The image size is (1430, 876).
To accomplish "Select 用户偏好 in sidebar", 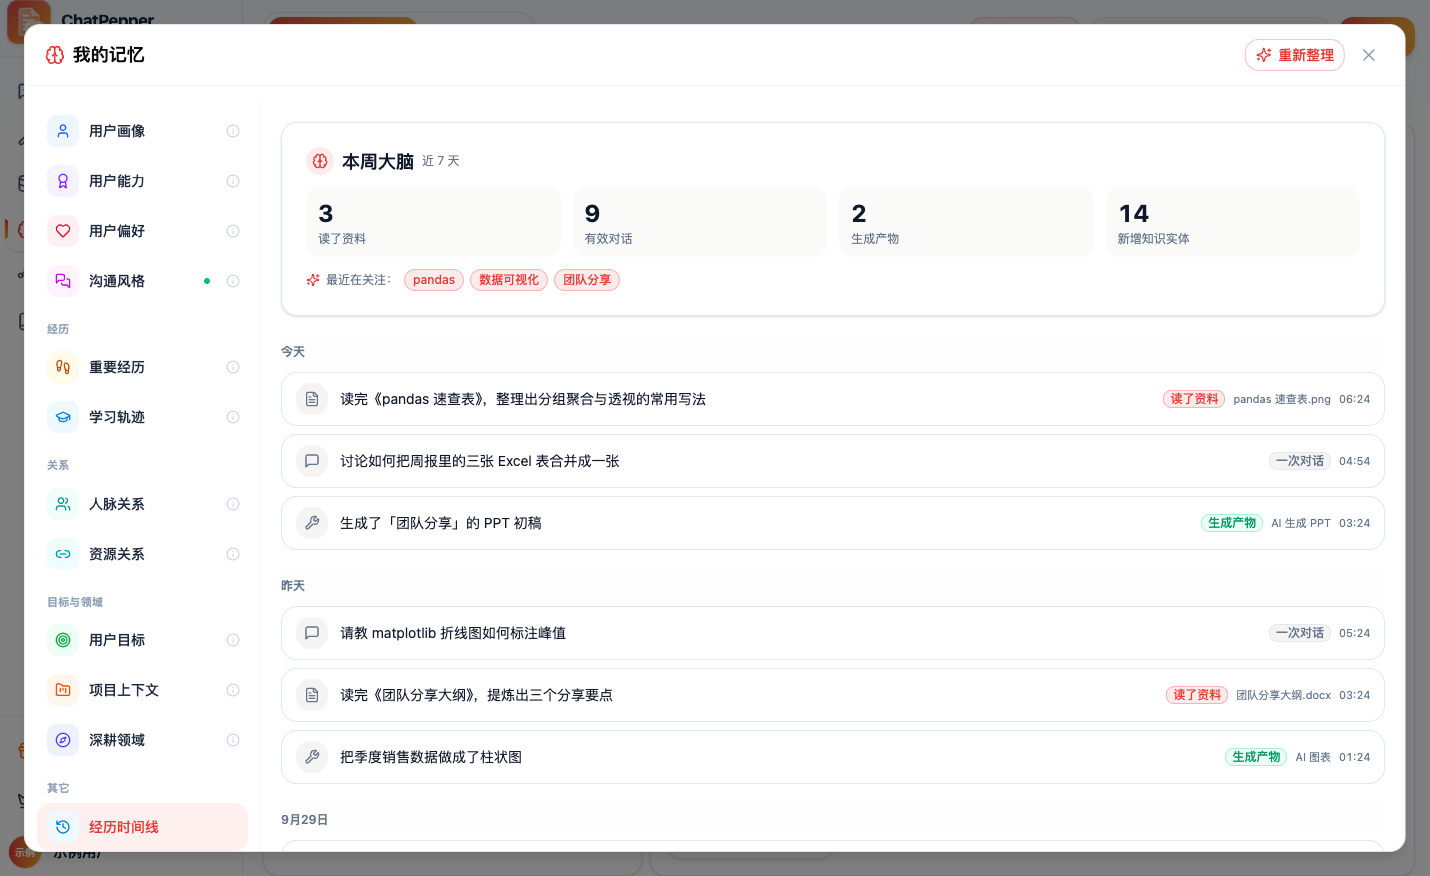I will (143, 231).
